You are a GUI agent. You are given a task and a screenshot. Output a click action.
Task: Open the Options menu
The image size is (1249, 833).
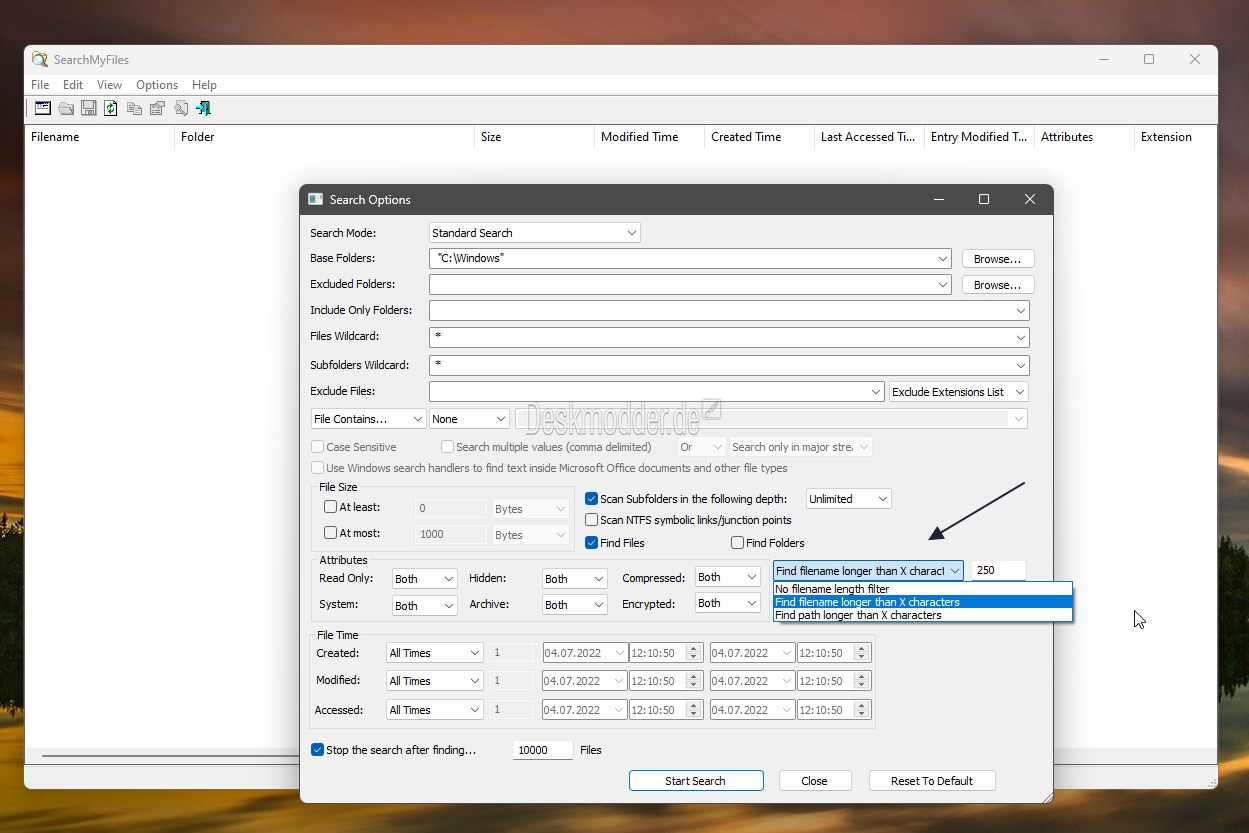tap(157, 85)
